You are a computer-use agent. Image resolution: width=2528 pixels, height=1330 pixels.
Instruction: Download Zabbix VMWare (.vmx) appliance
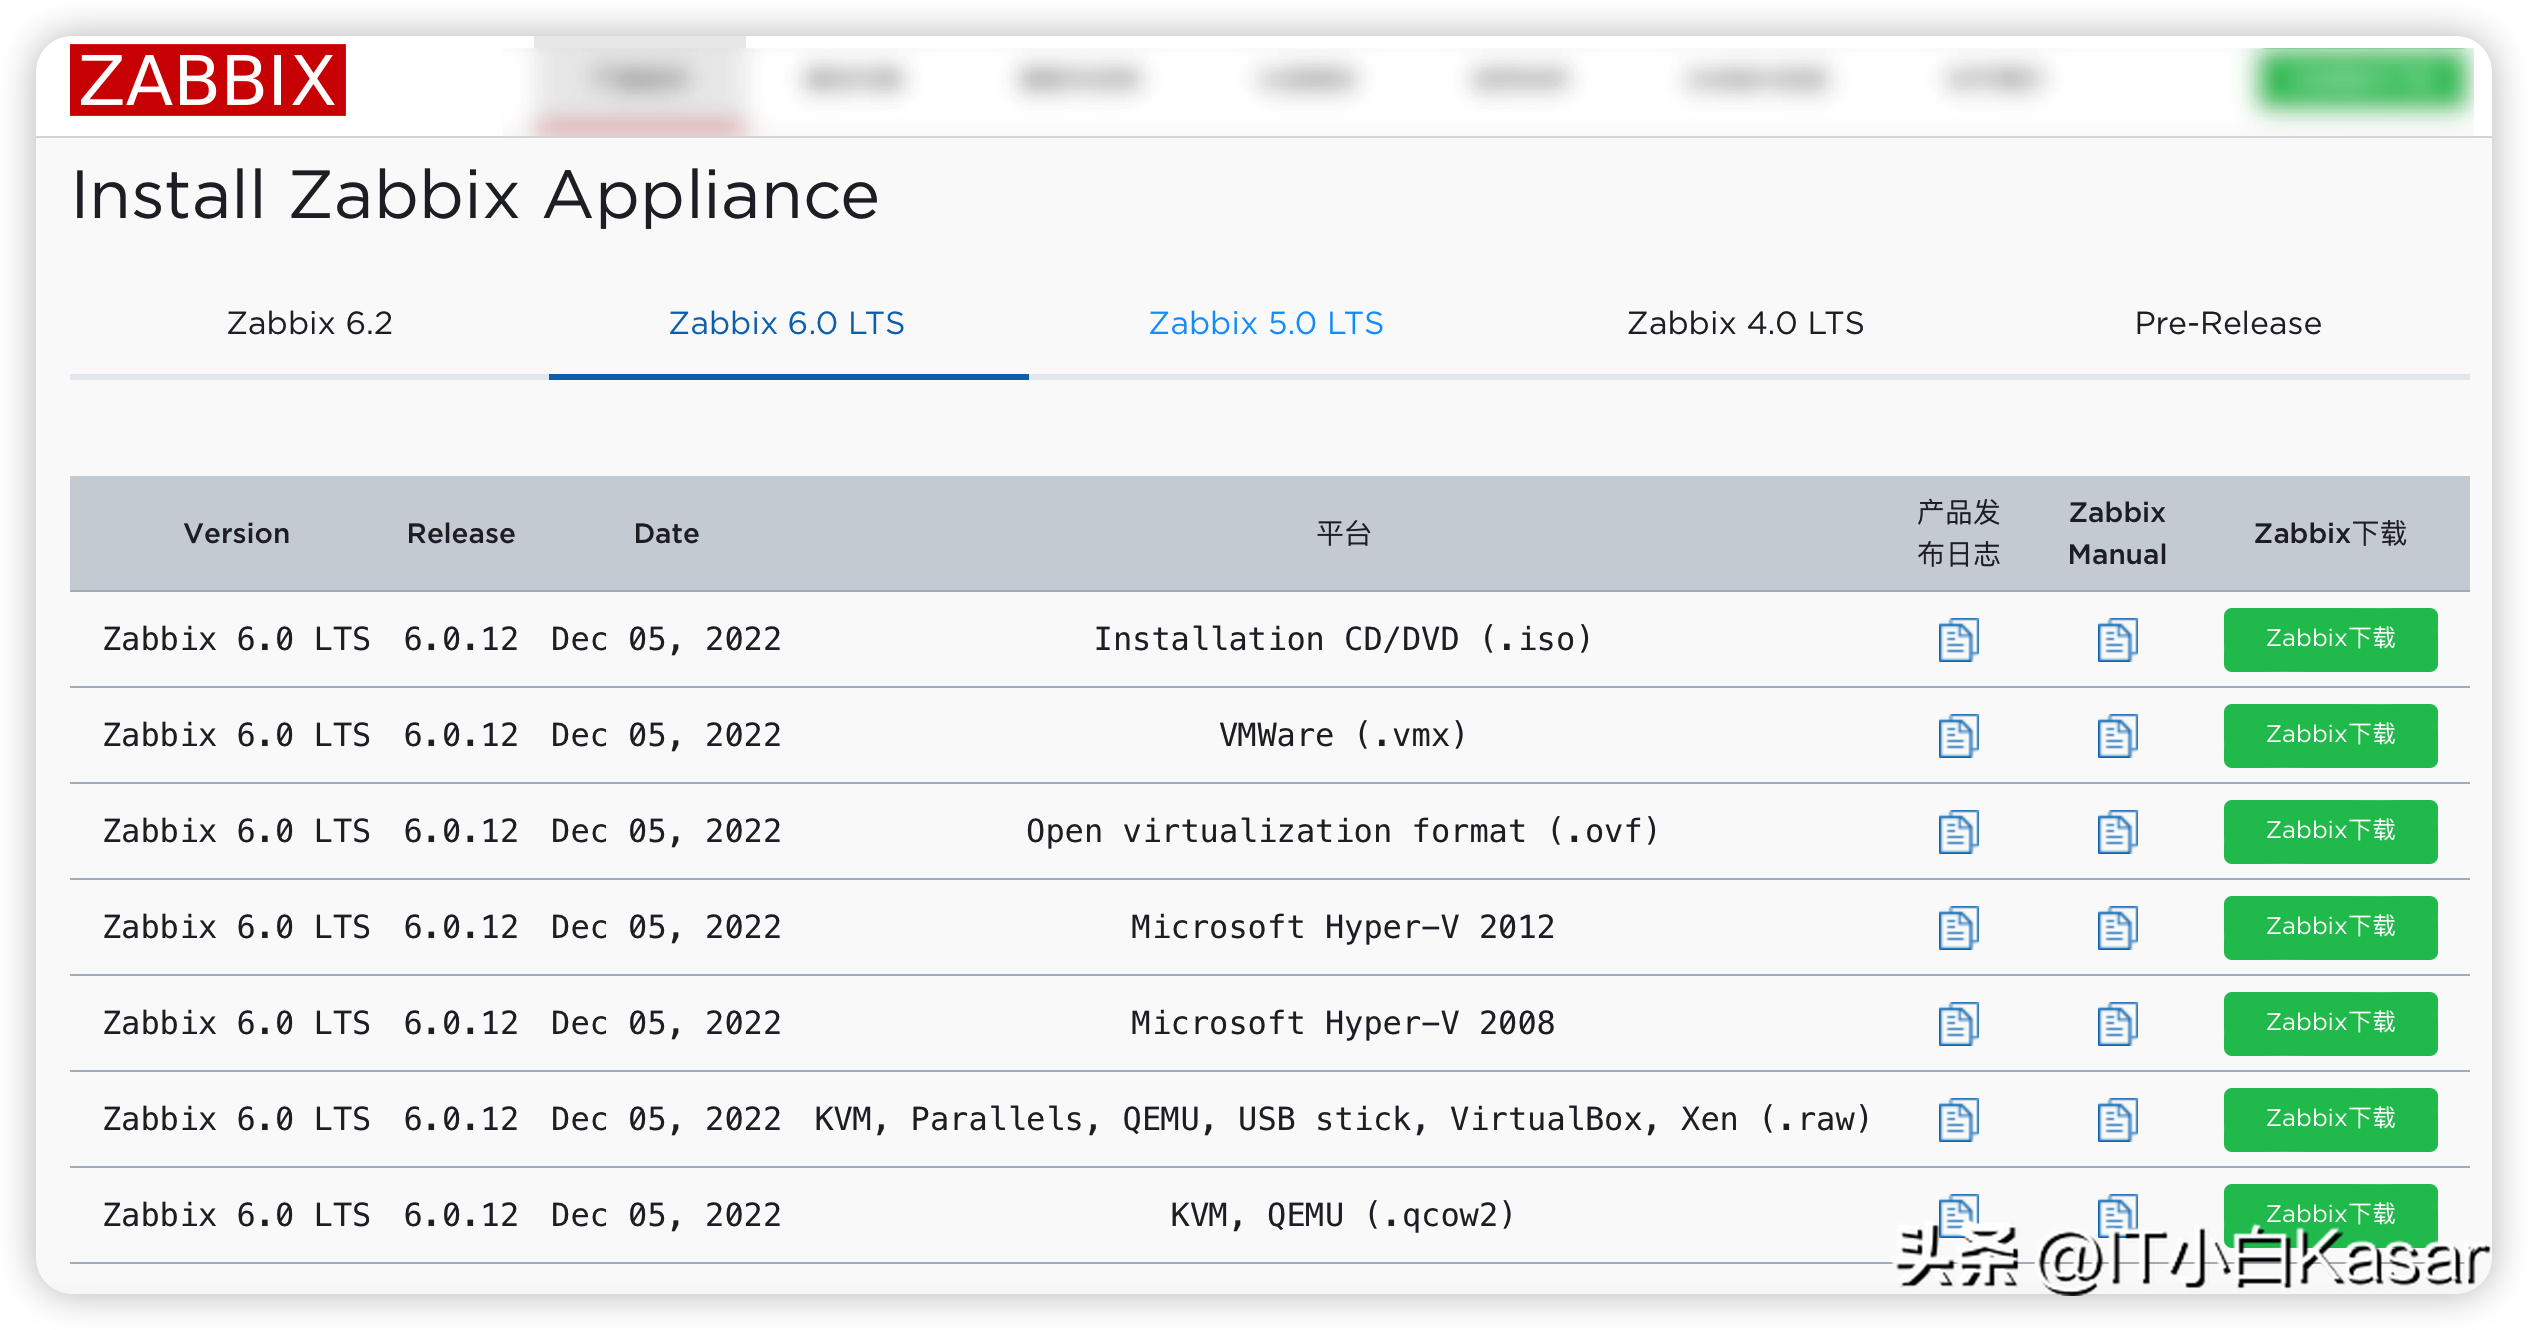[2330, 735]
